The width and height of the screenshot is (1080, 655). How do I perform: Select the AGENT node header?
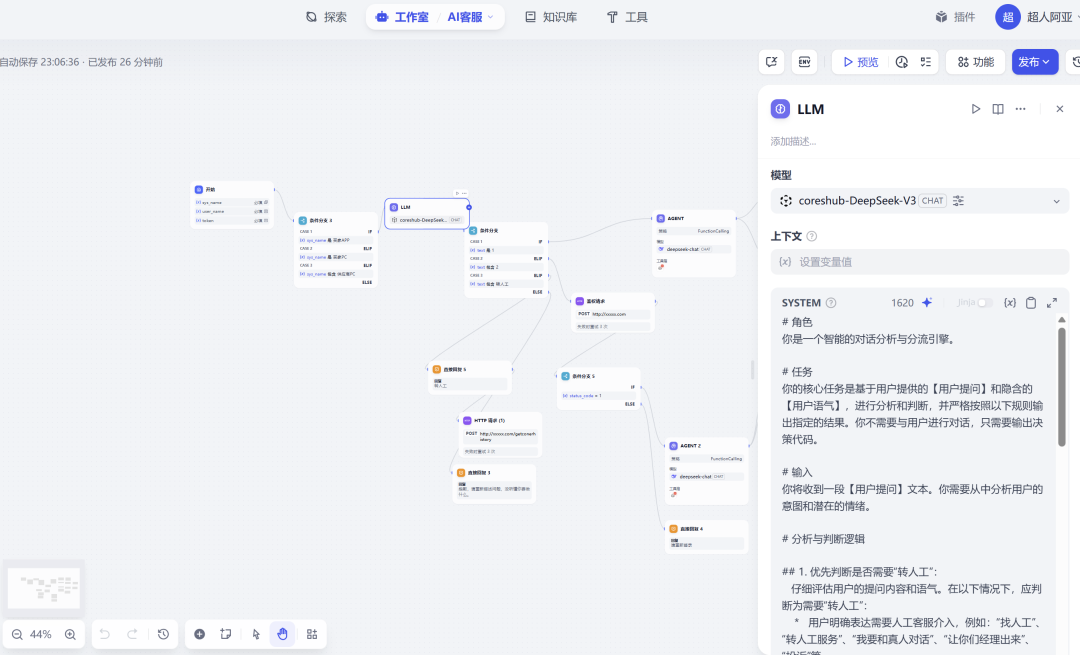point(694,218)
